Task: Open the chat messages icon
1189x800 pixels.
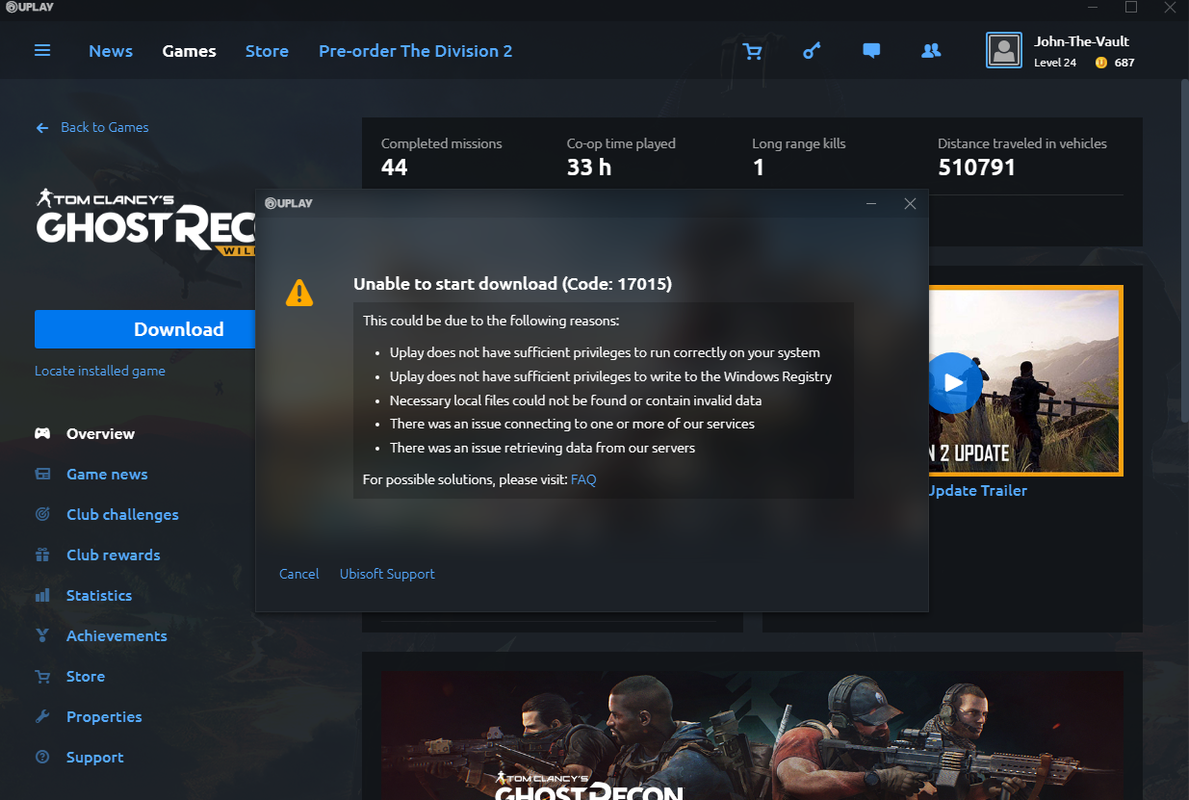Action: click(x=871, y=51)
